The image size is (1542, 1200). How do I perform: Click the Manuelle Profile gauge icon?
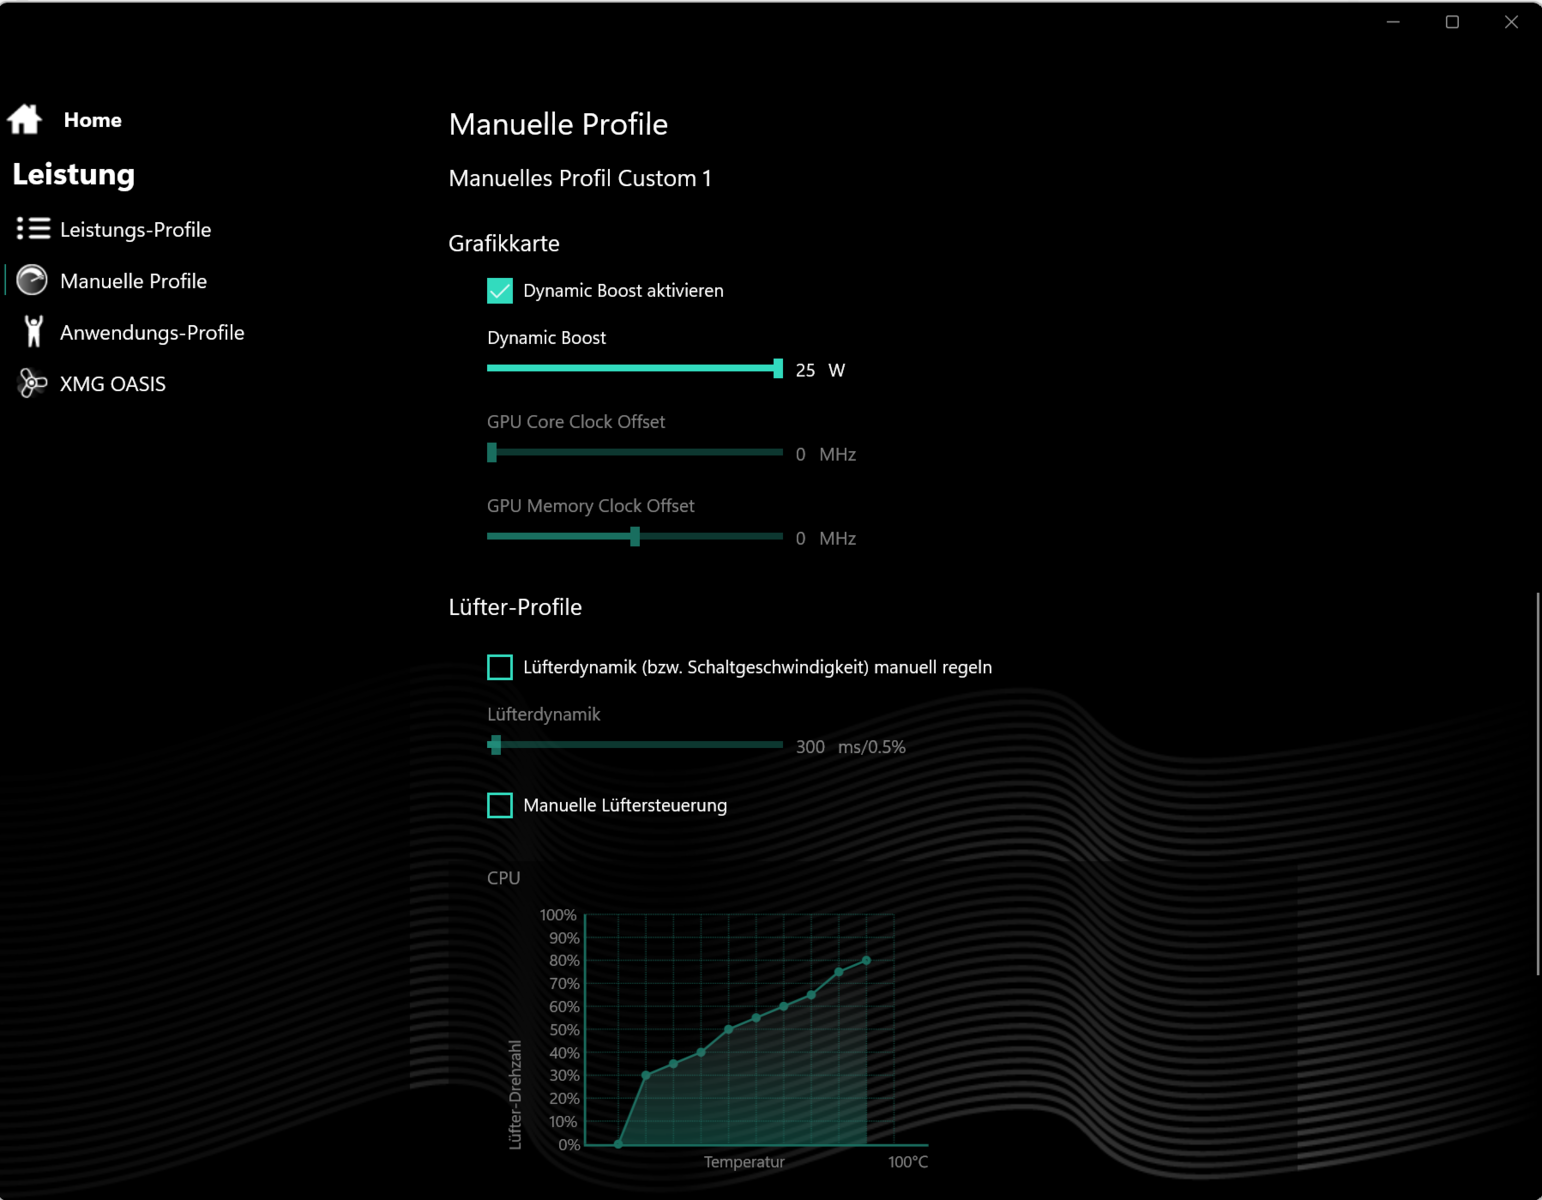[x=32, y=281]
